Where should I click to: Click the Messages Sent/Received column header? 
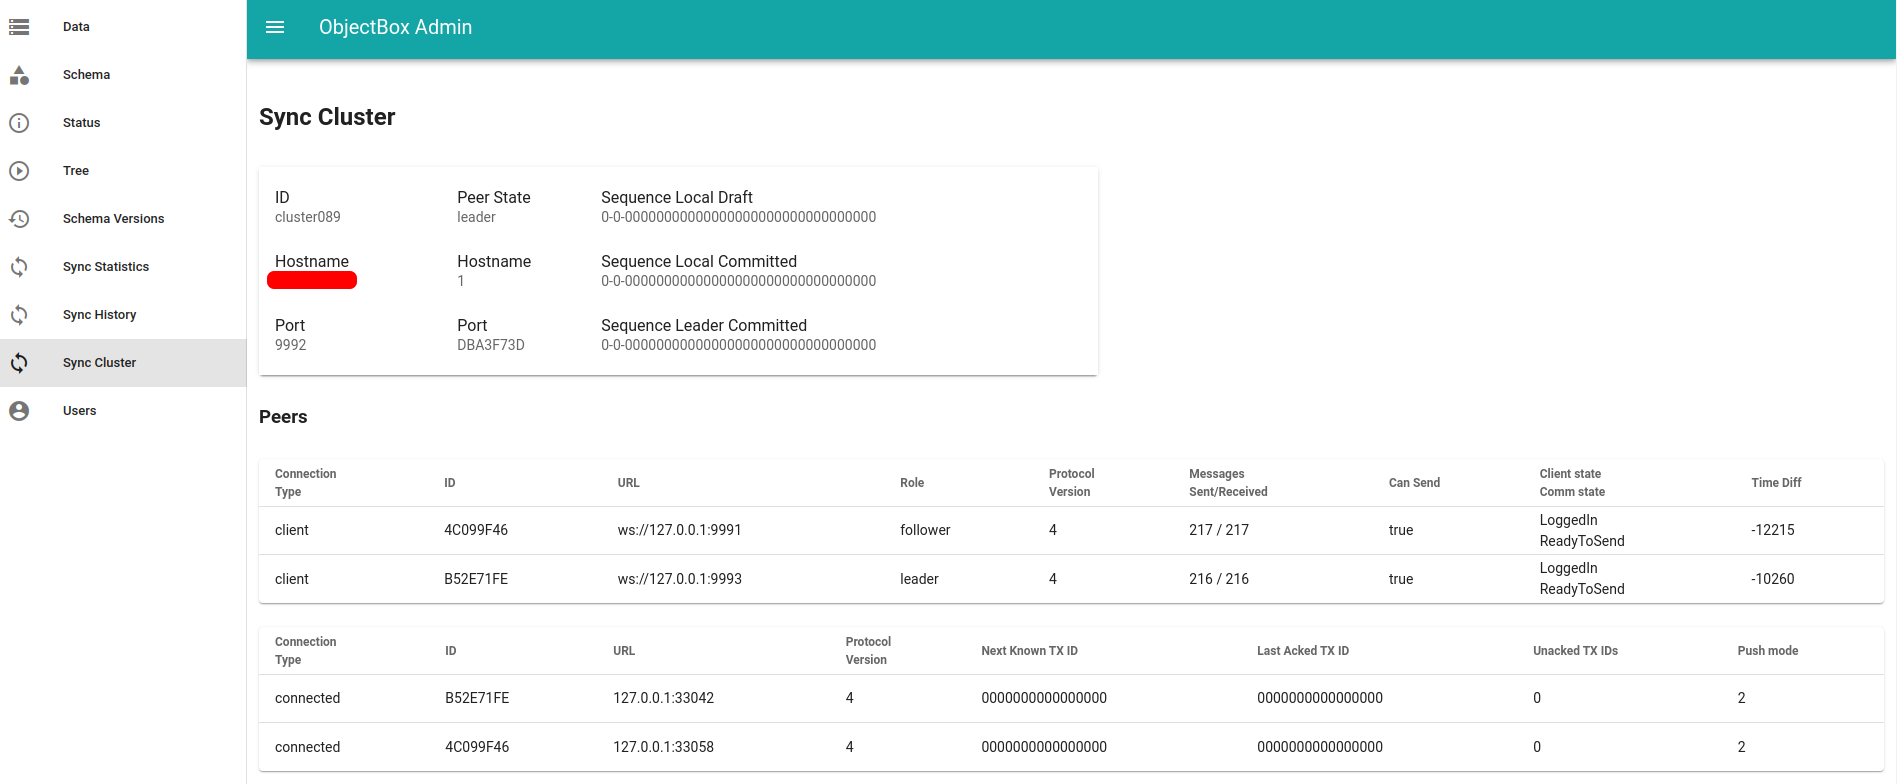coord(1227,483)
